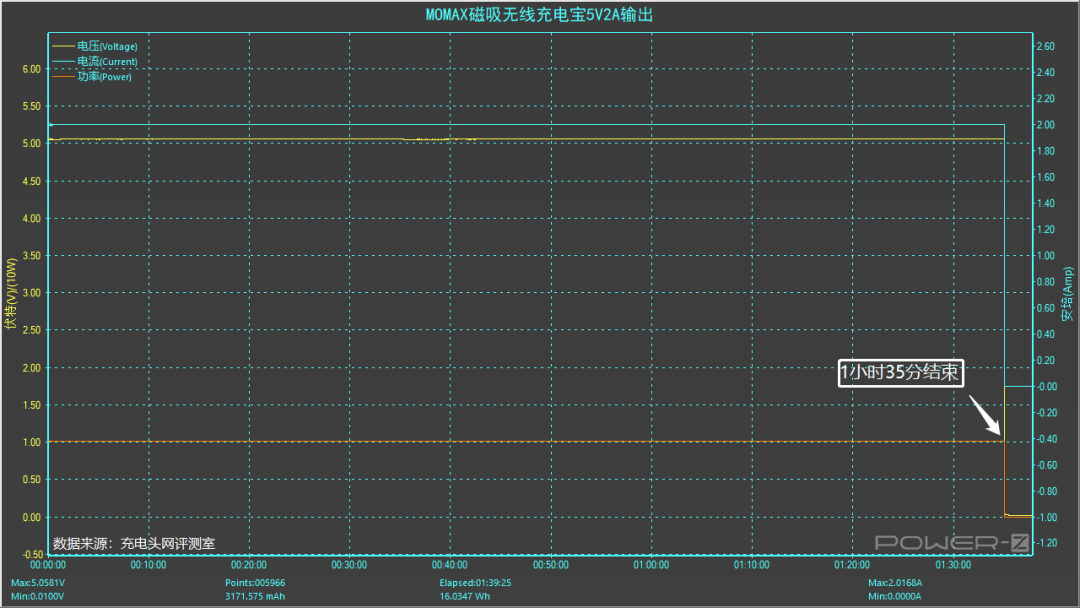Click the 3171.575 mAh capacity value
Viewport: 1080px width, 608px height.
pyautogui.click(x=255, y=596)
